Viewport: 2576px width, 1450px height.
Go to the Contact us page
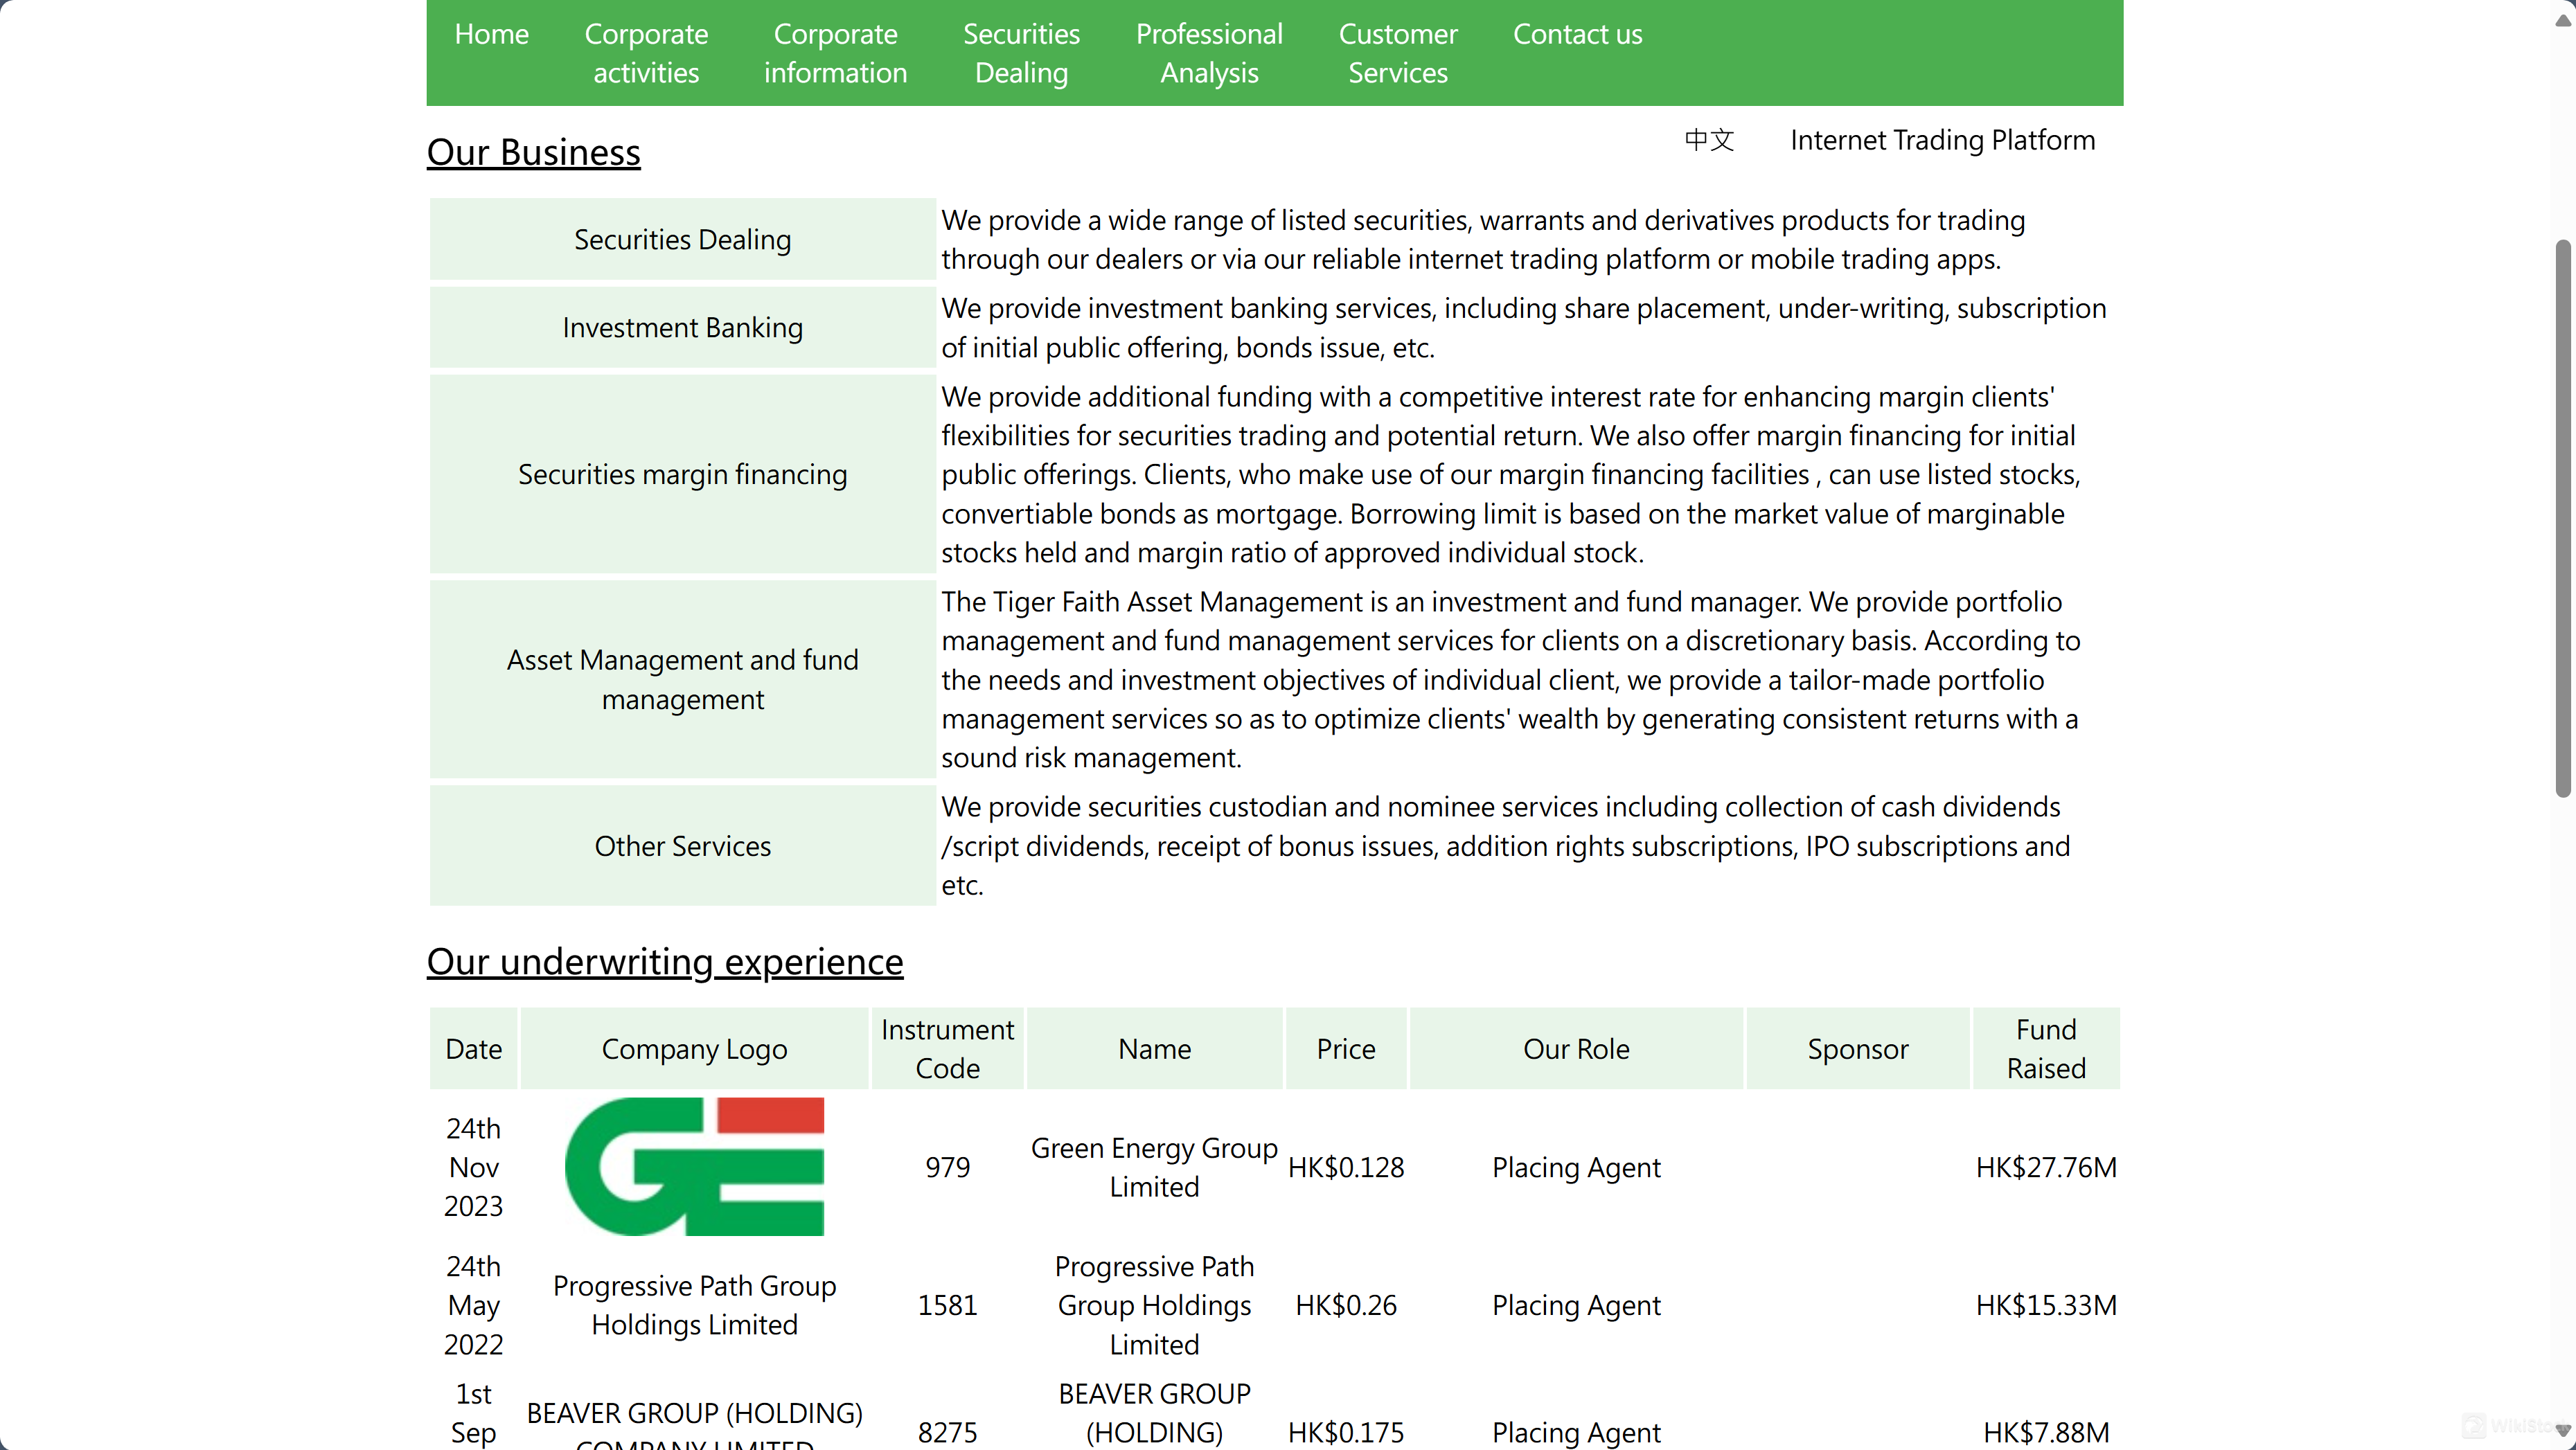[1577, 33]
